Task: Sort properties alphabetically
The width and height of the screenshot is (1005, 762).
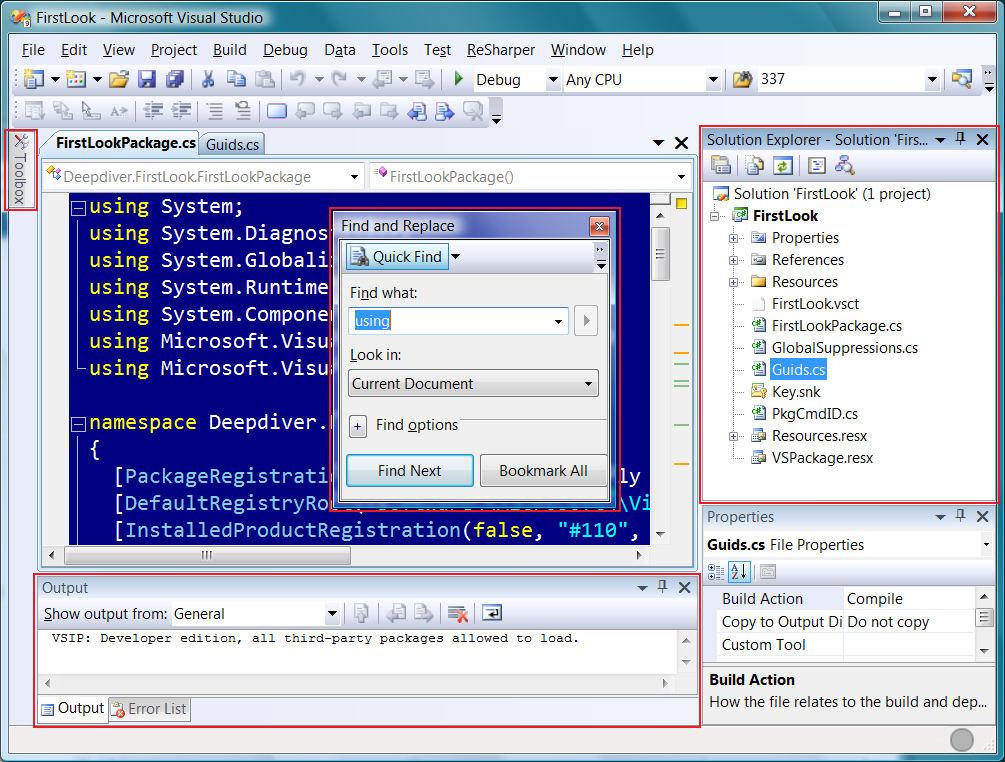Action: point(740,571)
